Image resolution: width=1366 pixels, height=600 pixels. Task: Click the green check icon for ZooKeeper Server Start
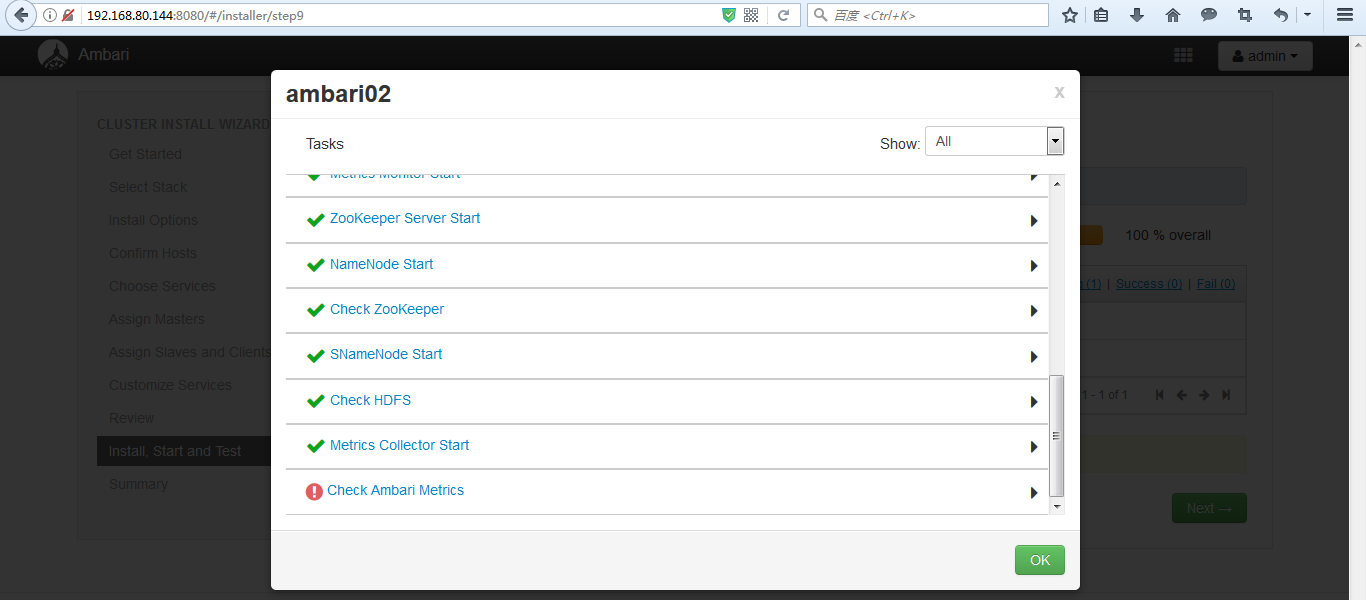[x=316, y=220]
